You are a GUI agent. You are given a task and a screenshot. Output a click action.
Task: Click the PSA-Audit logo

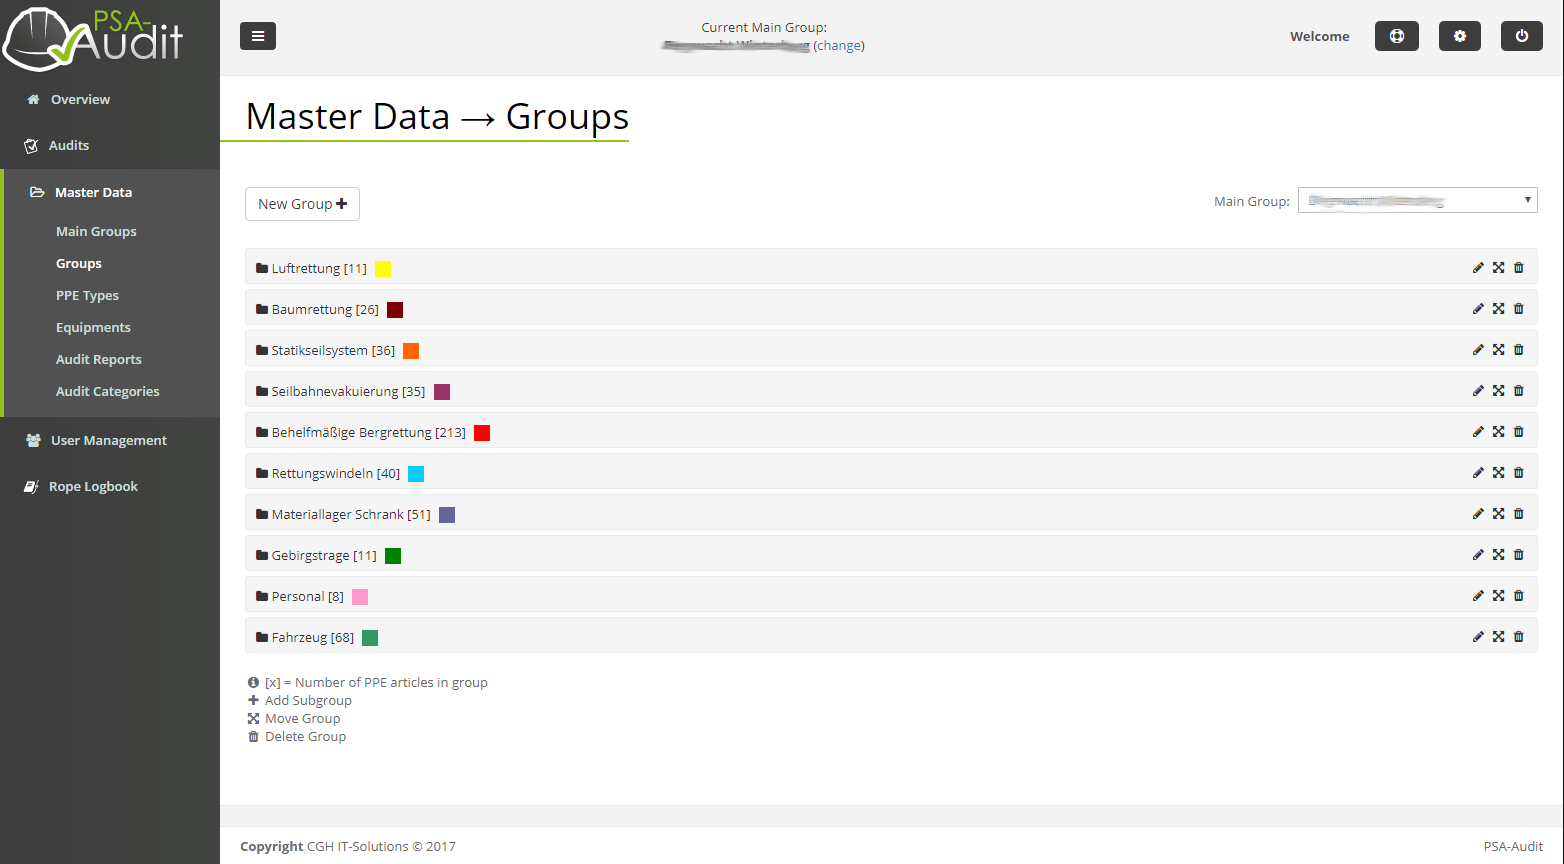[95, 38]
